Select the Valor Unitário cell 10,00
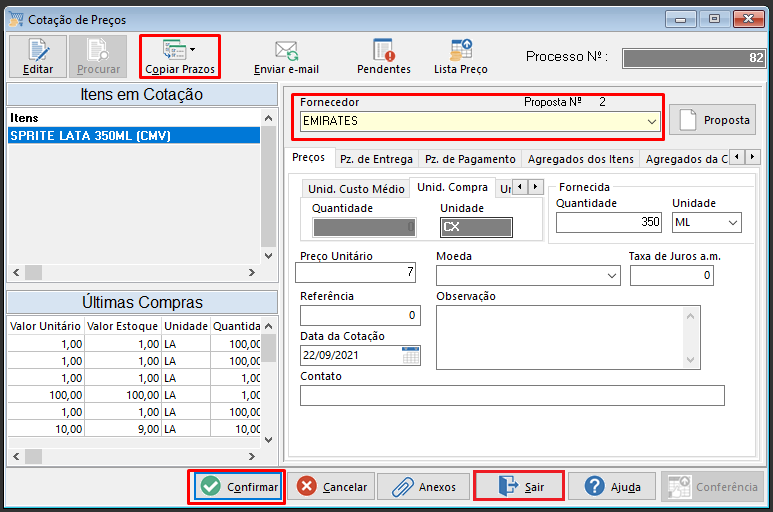 click(45, 429)
